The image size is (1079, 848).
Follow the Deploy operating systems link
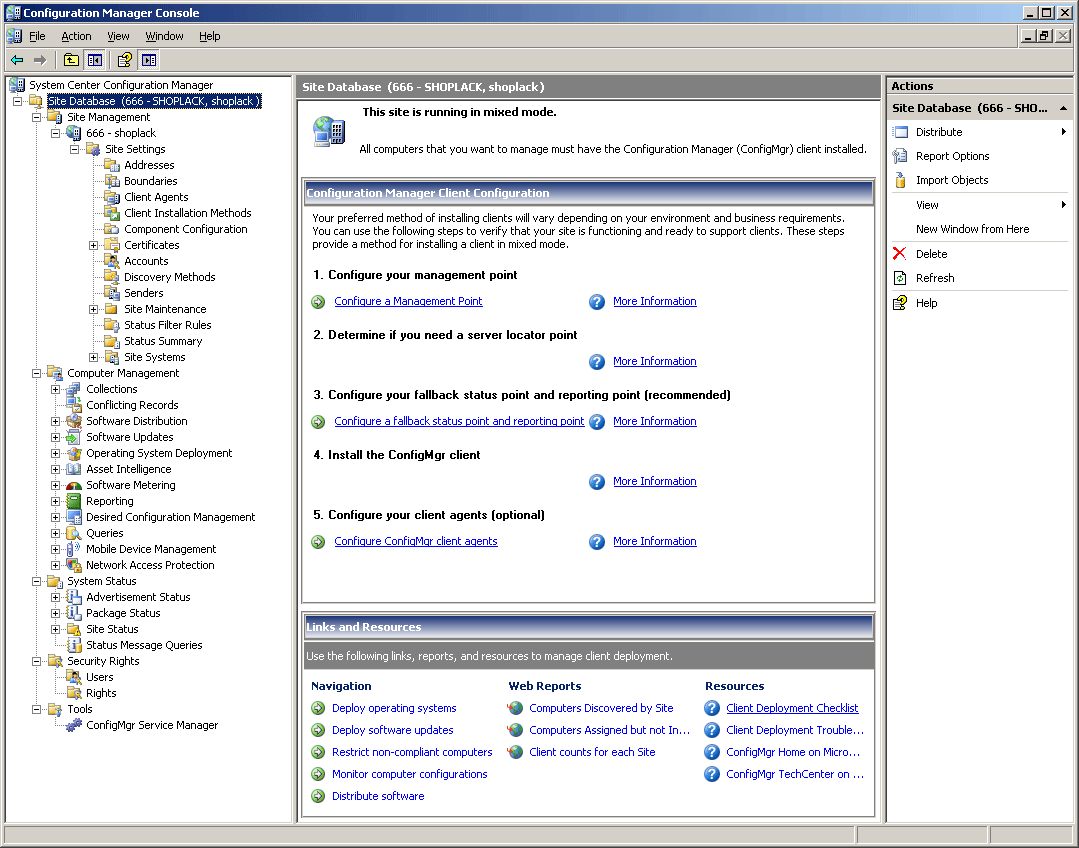point(394,708)
